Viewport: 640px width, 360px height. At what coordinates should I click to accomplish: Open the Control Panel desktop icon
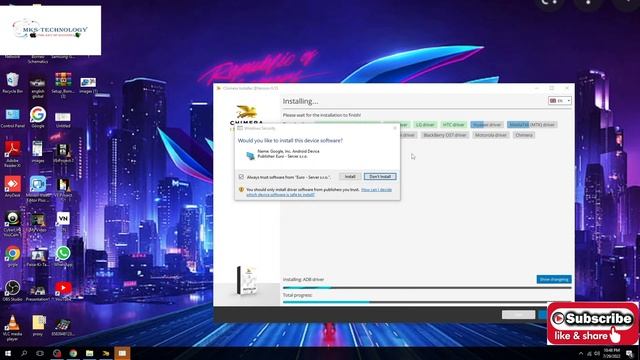(12, 118)
